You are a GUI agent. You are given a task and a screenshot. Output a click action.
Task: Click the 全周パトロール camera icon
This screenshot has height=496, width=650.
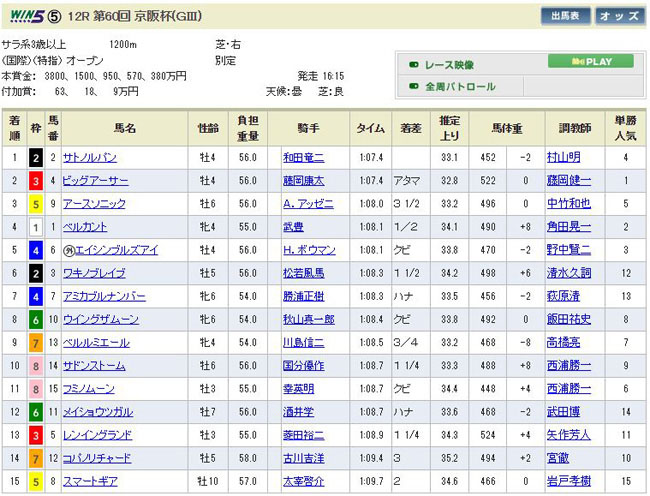pos(413,87)
